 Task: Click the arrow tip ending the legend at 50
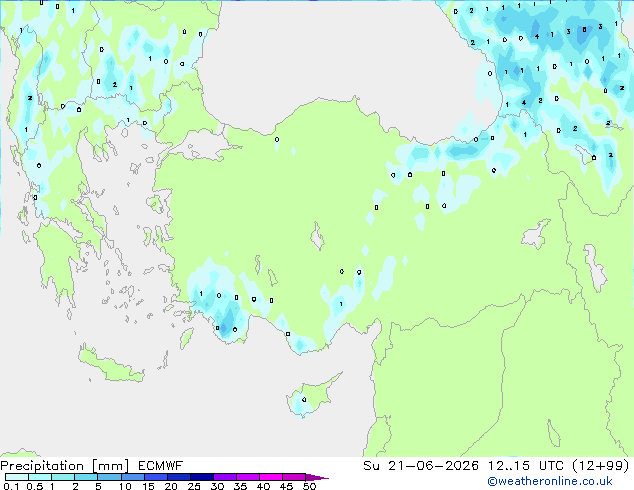click(317, 477)
